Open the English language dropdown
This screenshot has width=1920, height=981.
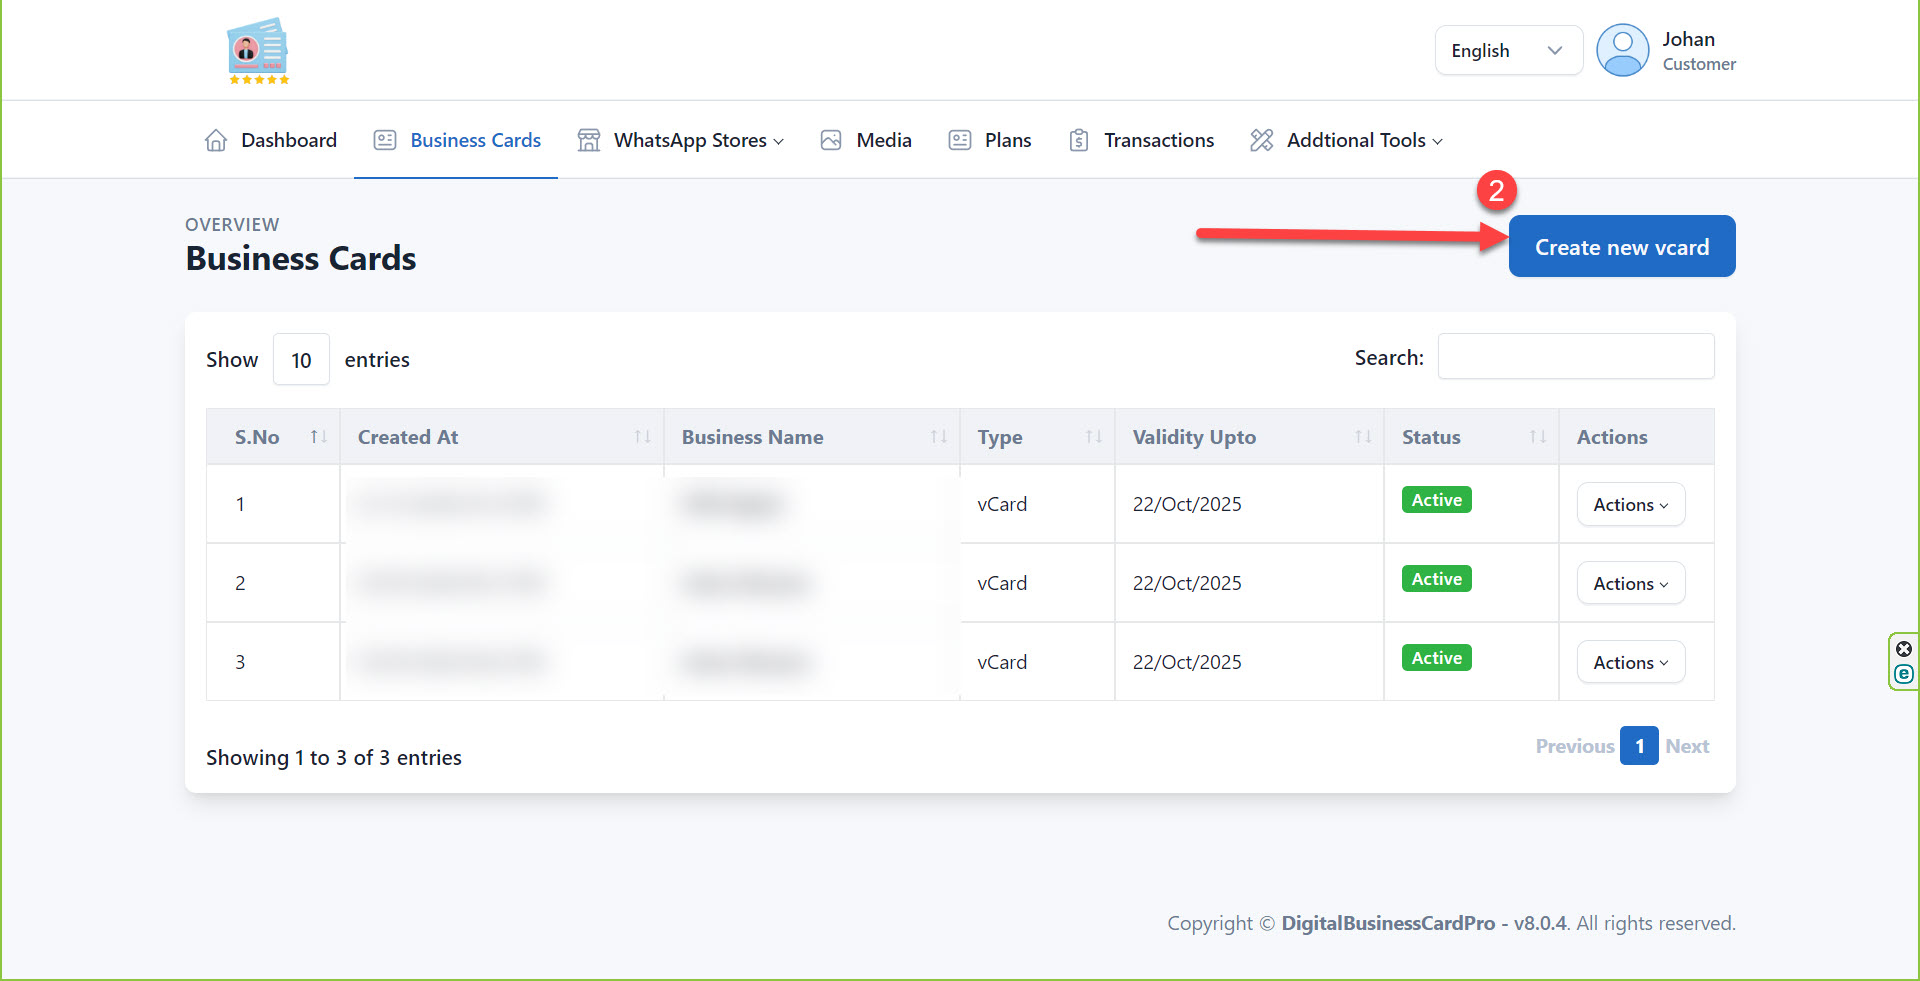click(1508, 51)
